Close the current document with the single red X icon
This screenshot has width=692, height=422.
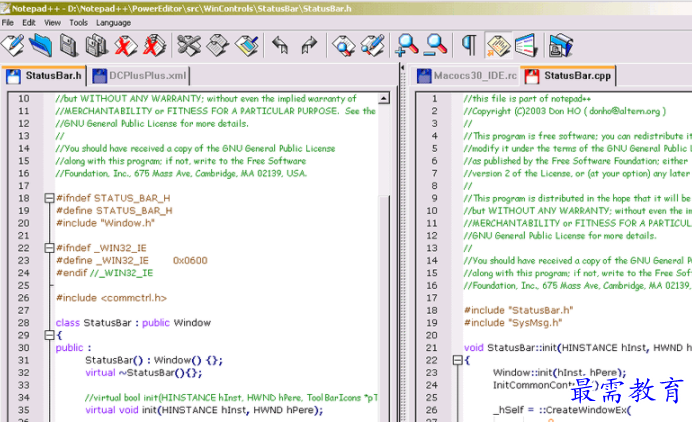click(125, 45)
